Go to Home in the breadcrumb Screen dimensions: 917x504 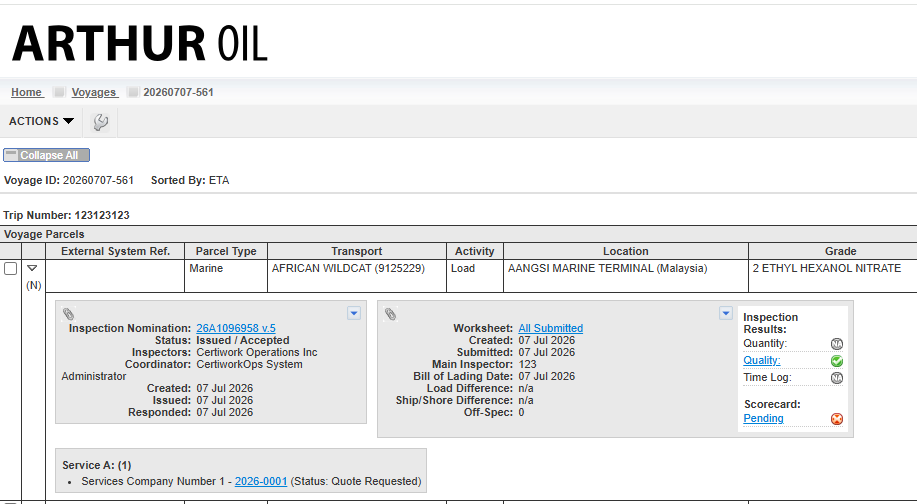pos(27,92)
